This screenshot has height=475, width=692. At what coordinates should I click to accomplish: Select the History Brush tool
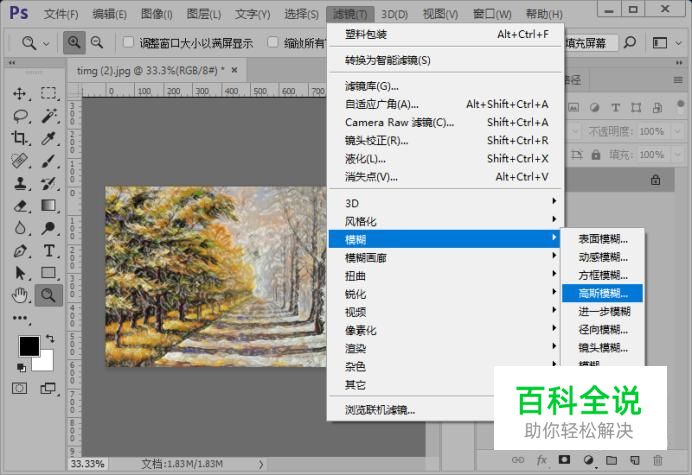pos(49,183)
